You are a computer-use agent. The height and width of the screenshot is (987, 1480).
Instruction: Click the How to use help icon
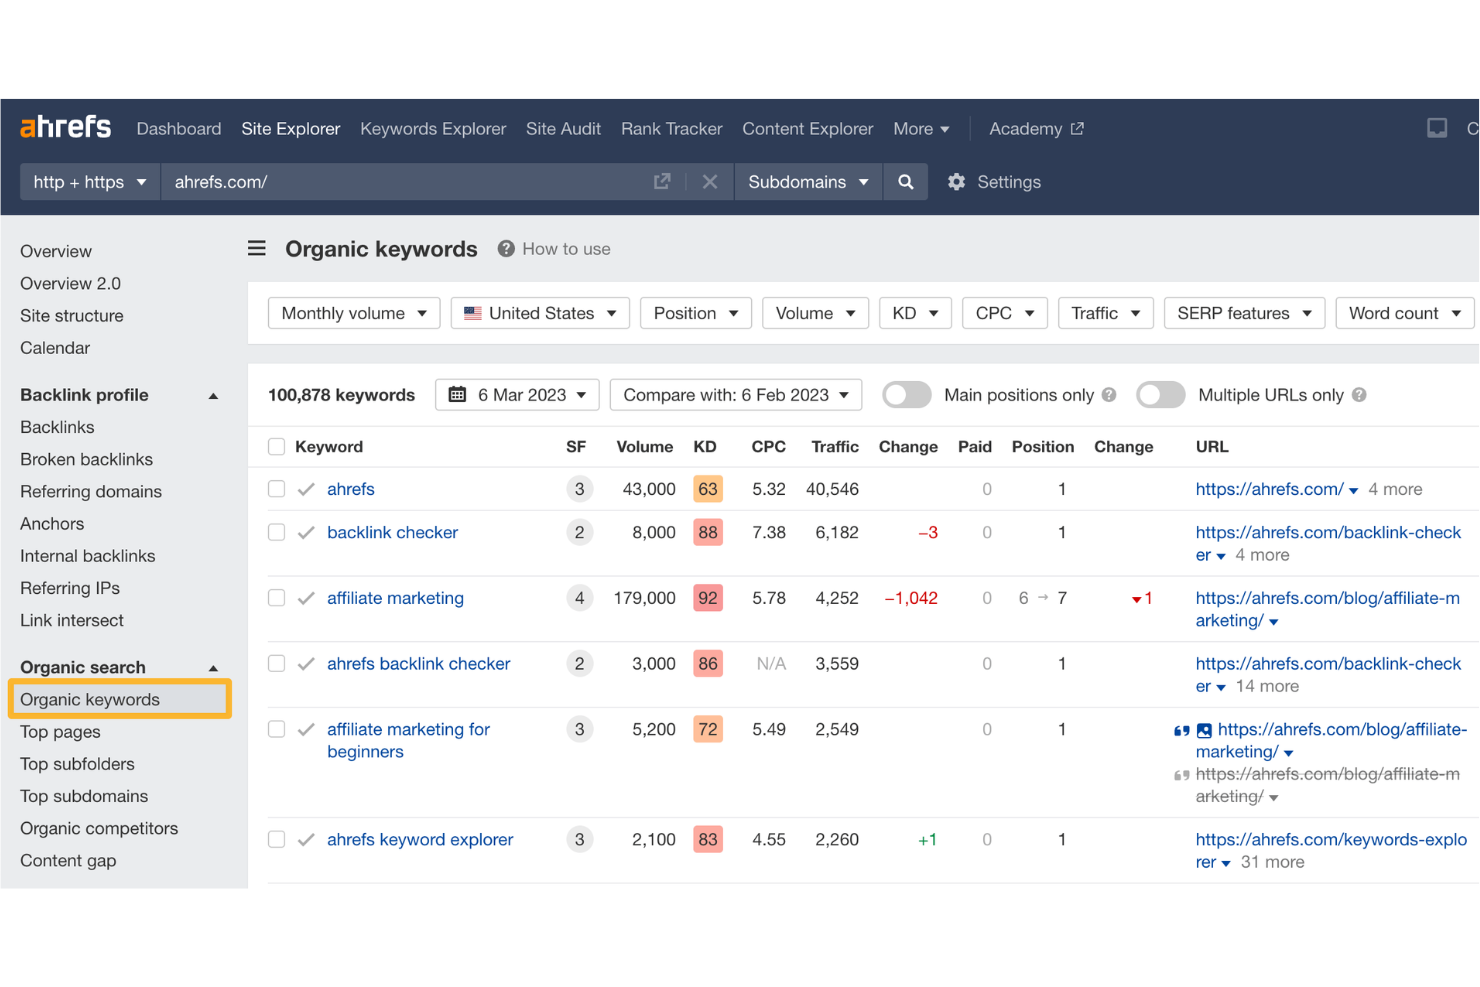[x=505, y=248]
